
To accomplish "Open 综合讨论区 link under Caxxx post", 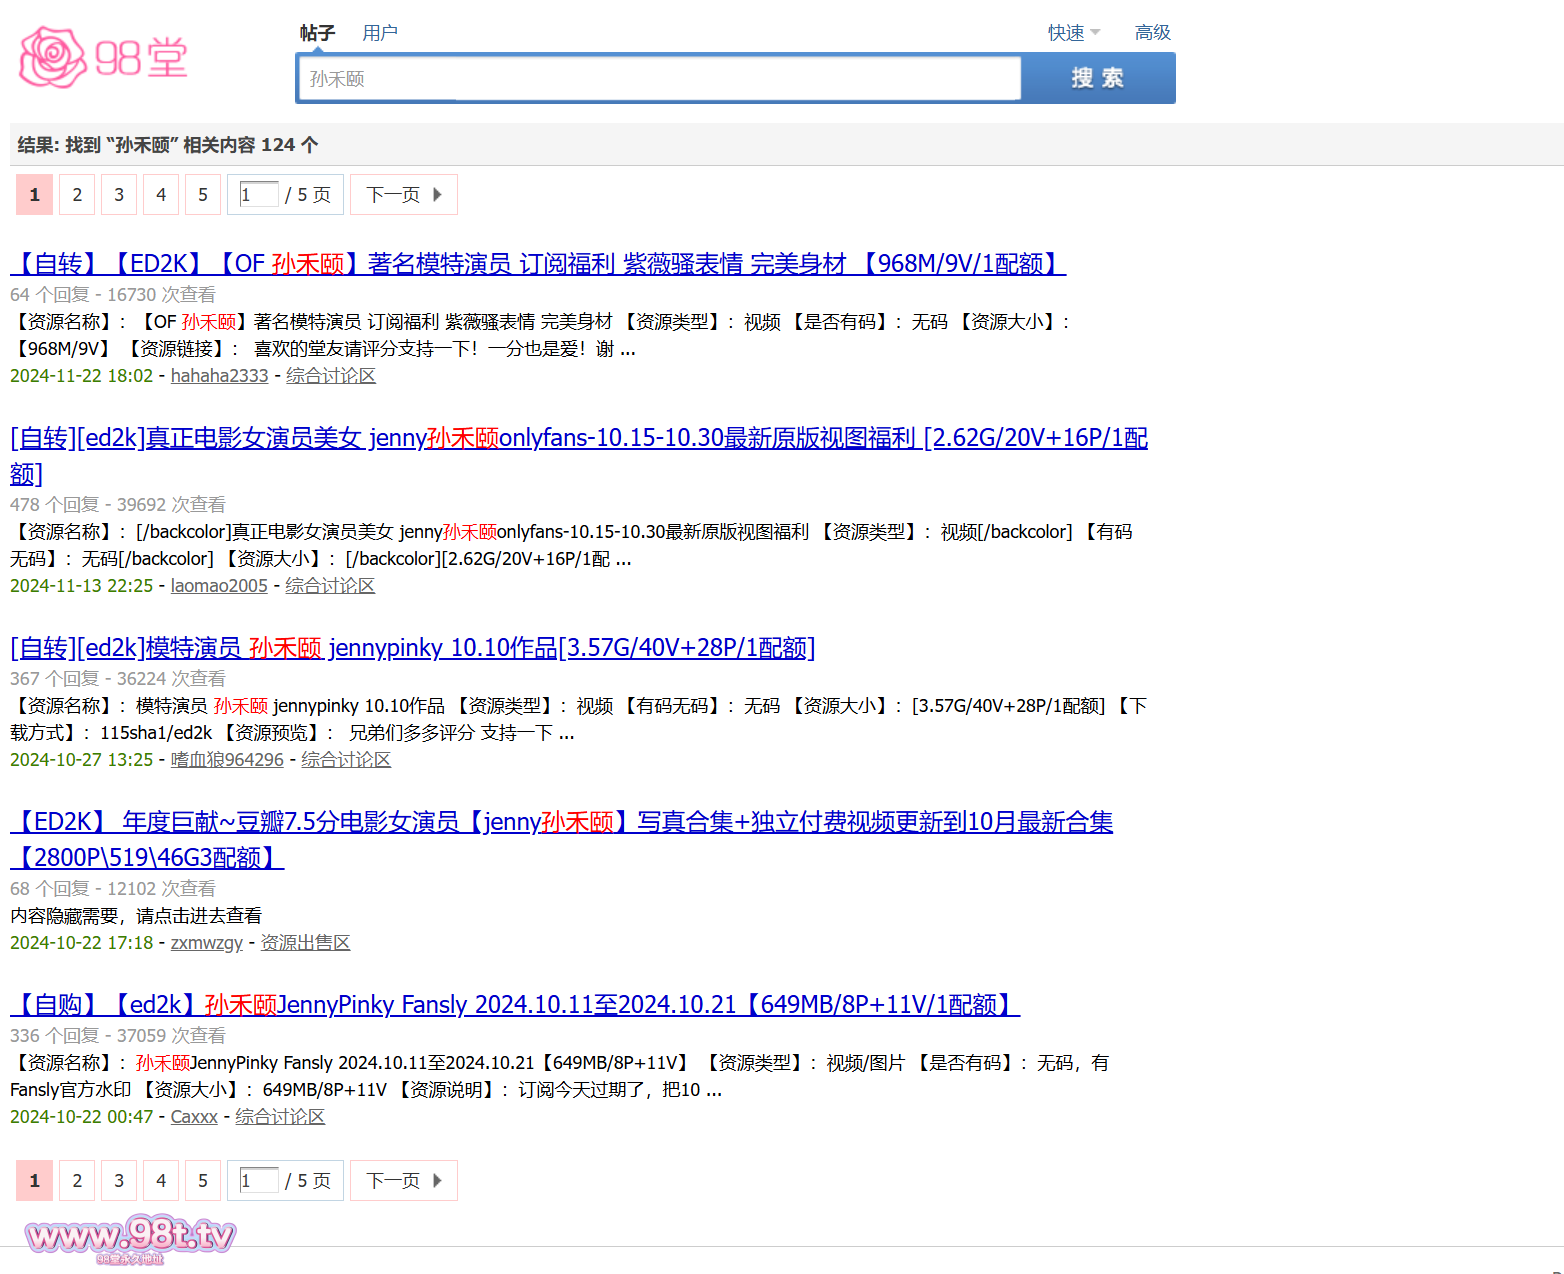I will tap(280, 1117).
